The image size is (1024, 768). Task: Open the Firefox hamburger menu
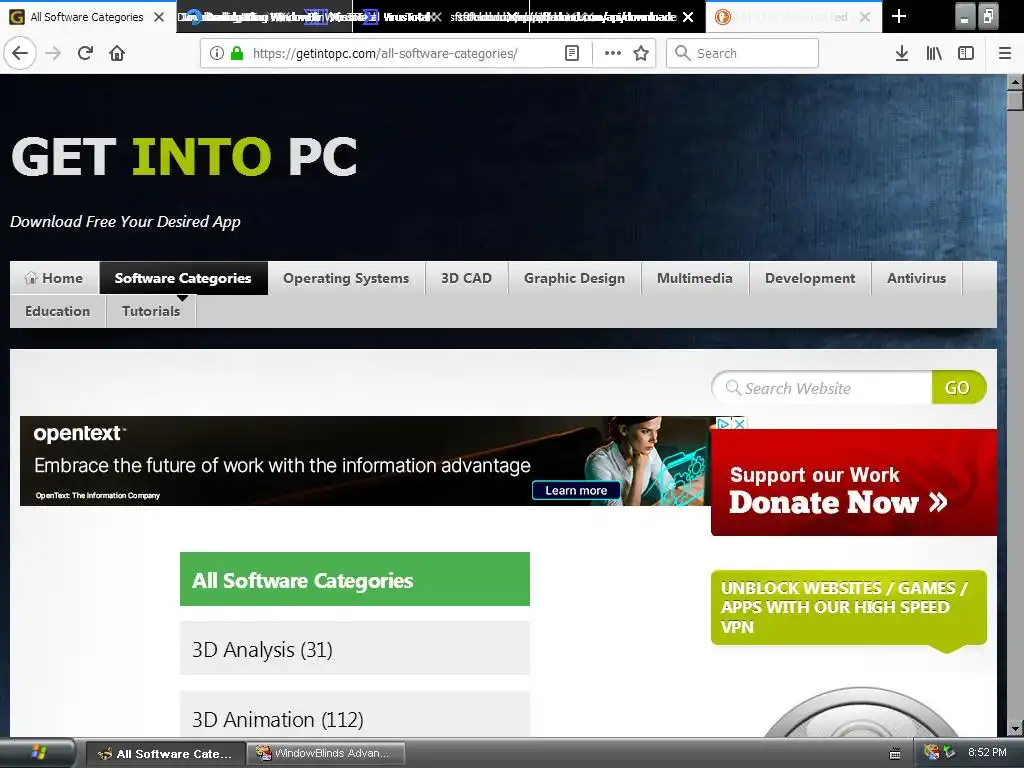(1005, 53)
